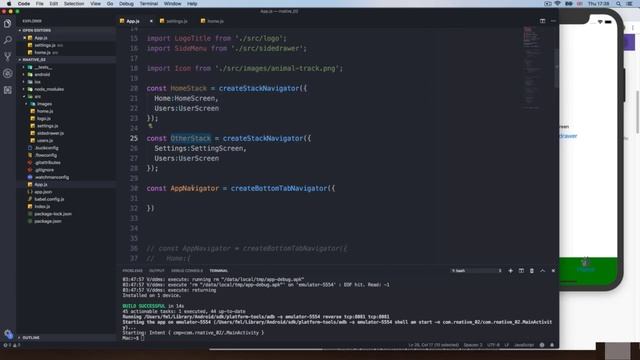
Task: Open the bash terminal selector dropdown
Action: (x=476, y=271)
